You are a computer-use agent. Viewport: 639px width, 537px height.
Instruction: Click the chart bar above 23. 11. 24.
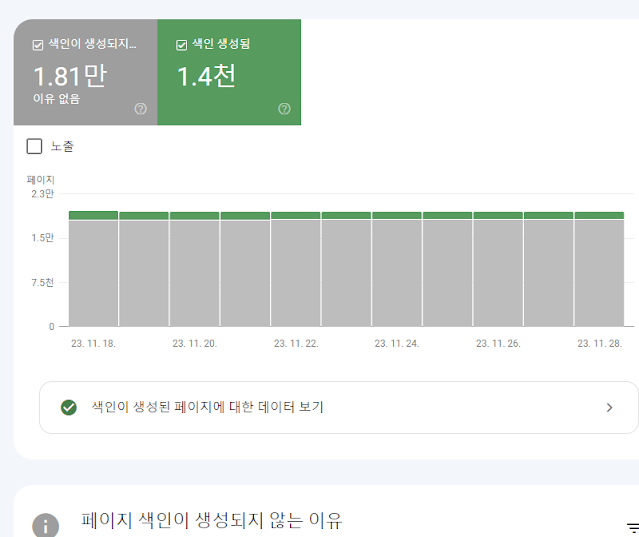tap(397, 269)
